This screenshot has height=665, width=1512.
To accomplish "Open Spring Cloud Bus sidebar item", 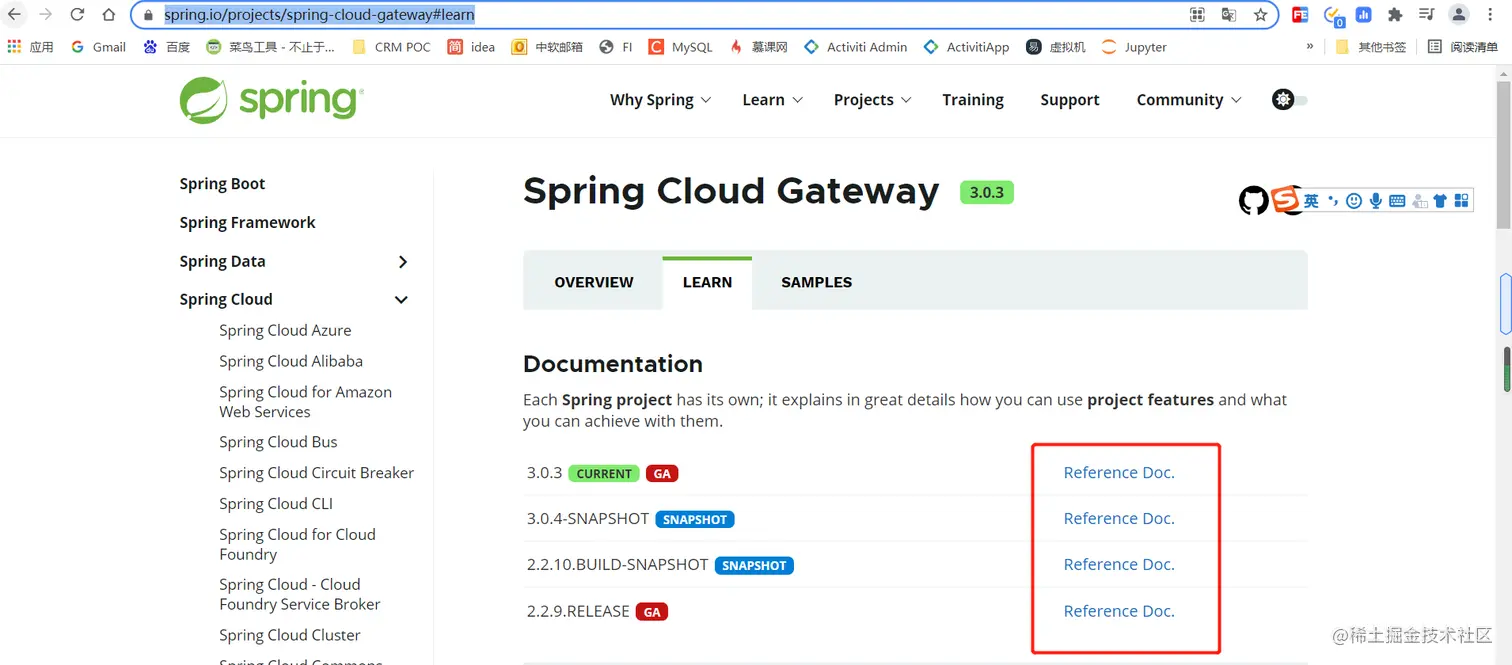I will tap(278, 442).
